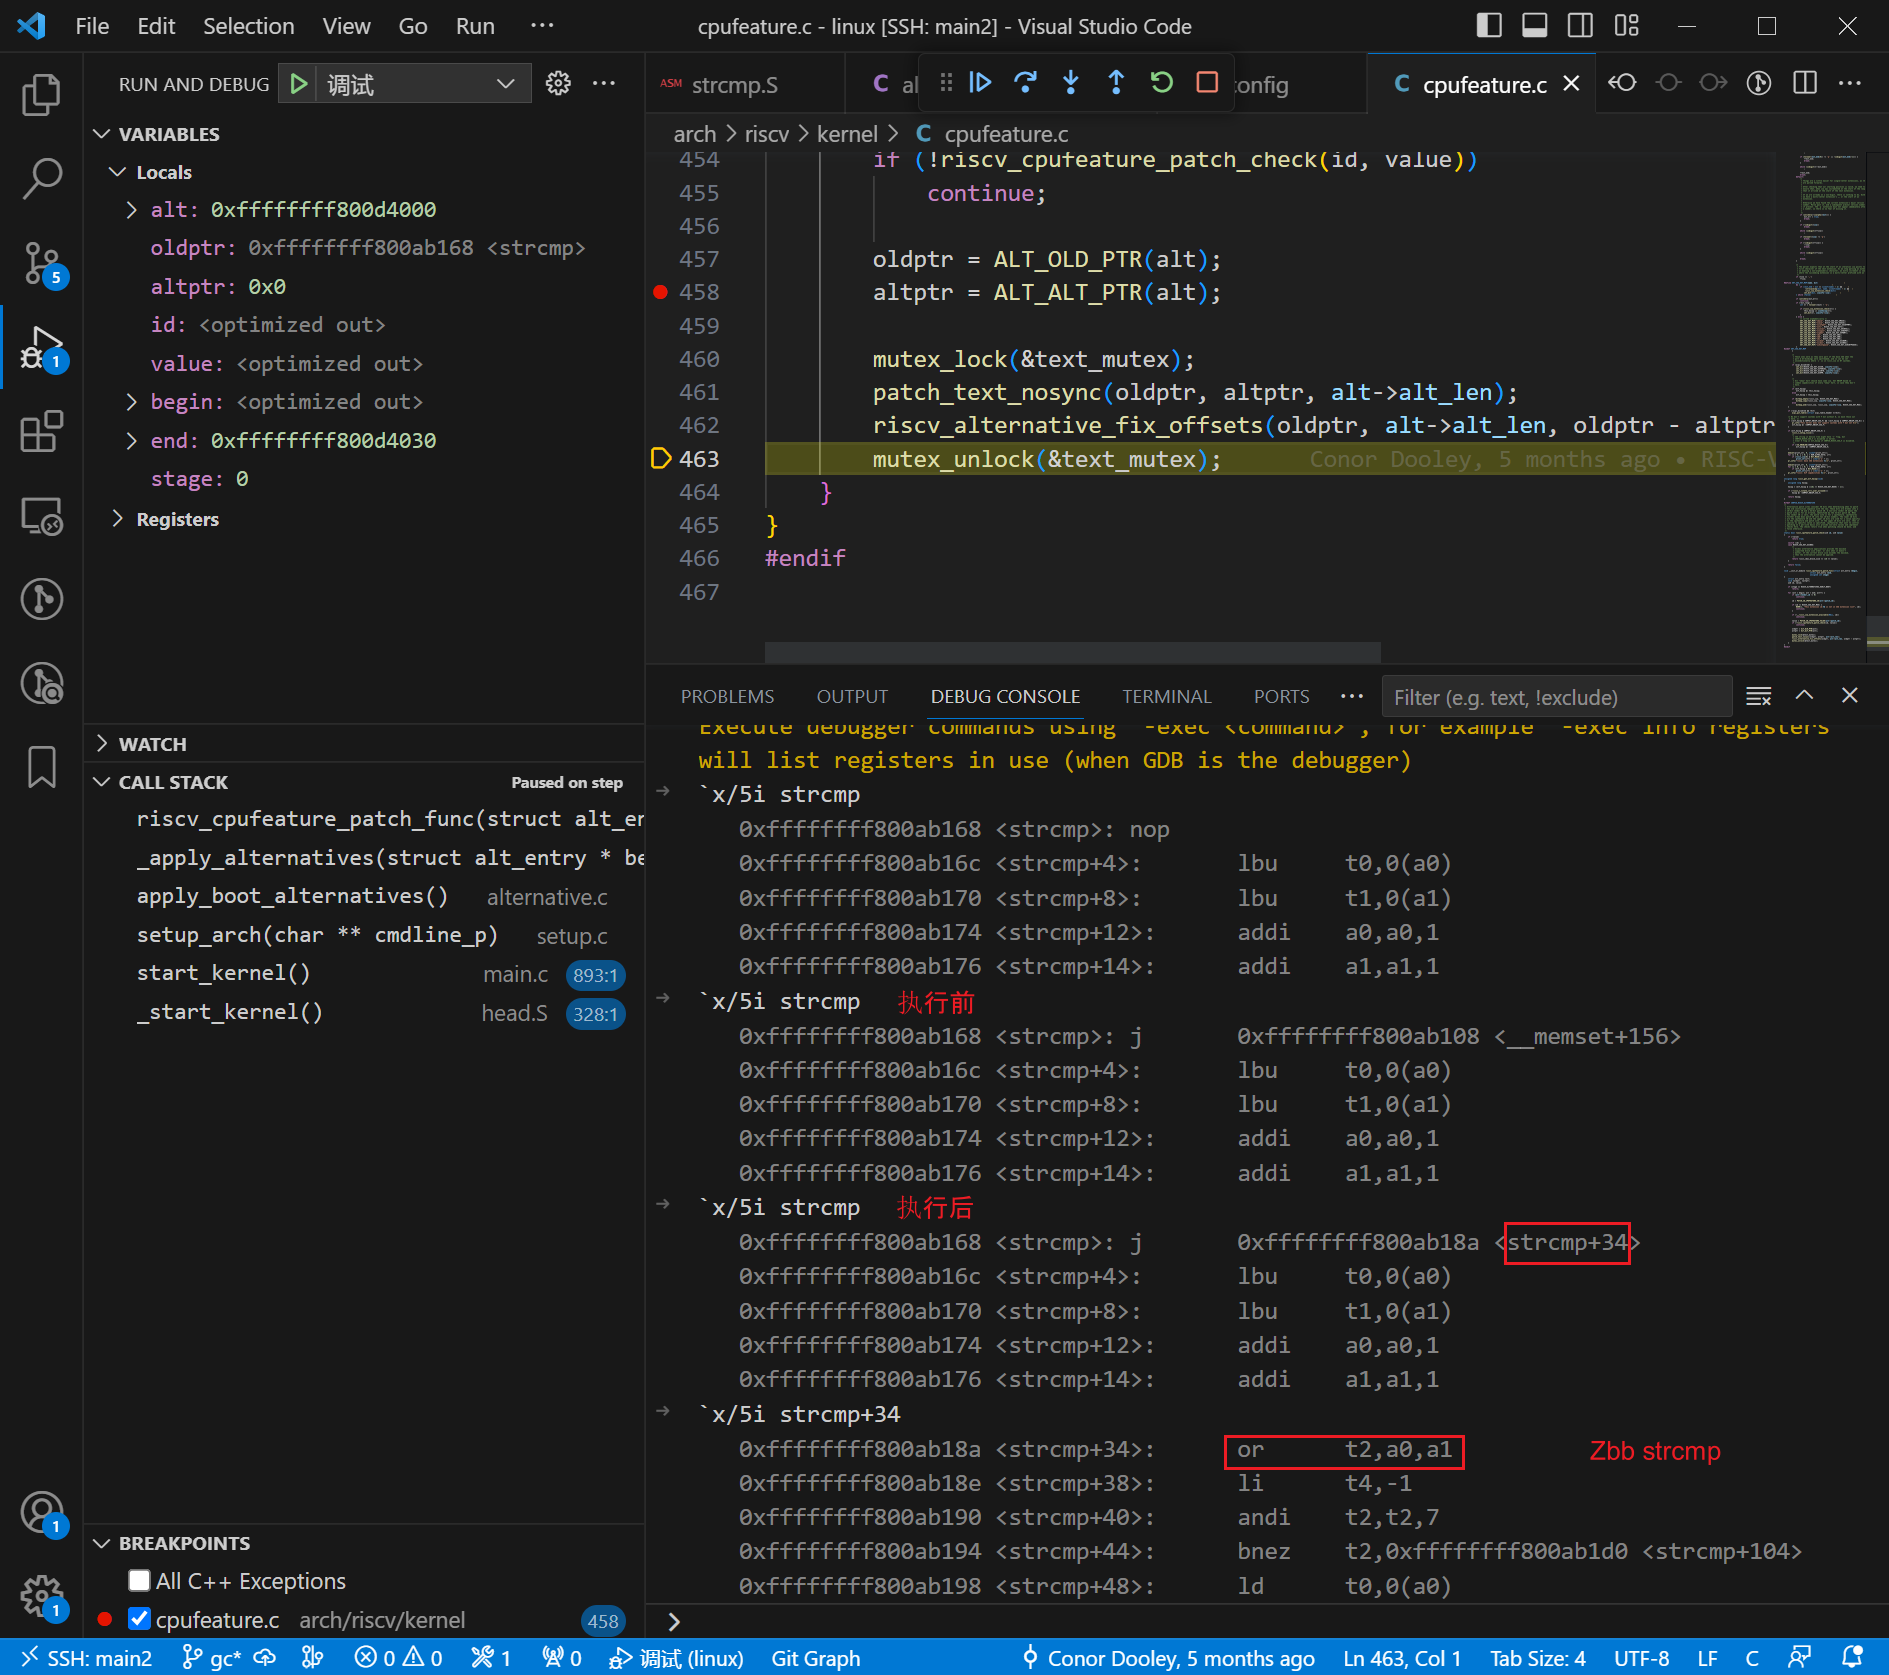The height and width of the screenshot is (1675, 1889).
Task: Toggle breakpoint dot on line 458
Action: coord(660,292)
